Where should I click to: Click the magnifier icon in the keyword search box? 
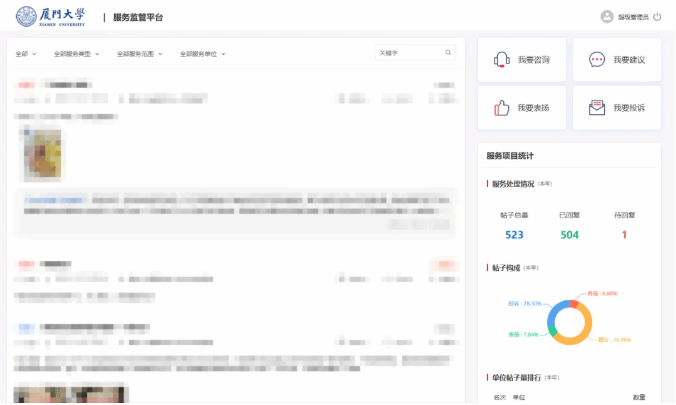[x=448, y=53]
